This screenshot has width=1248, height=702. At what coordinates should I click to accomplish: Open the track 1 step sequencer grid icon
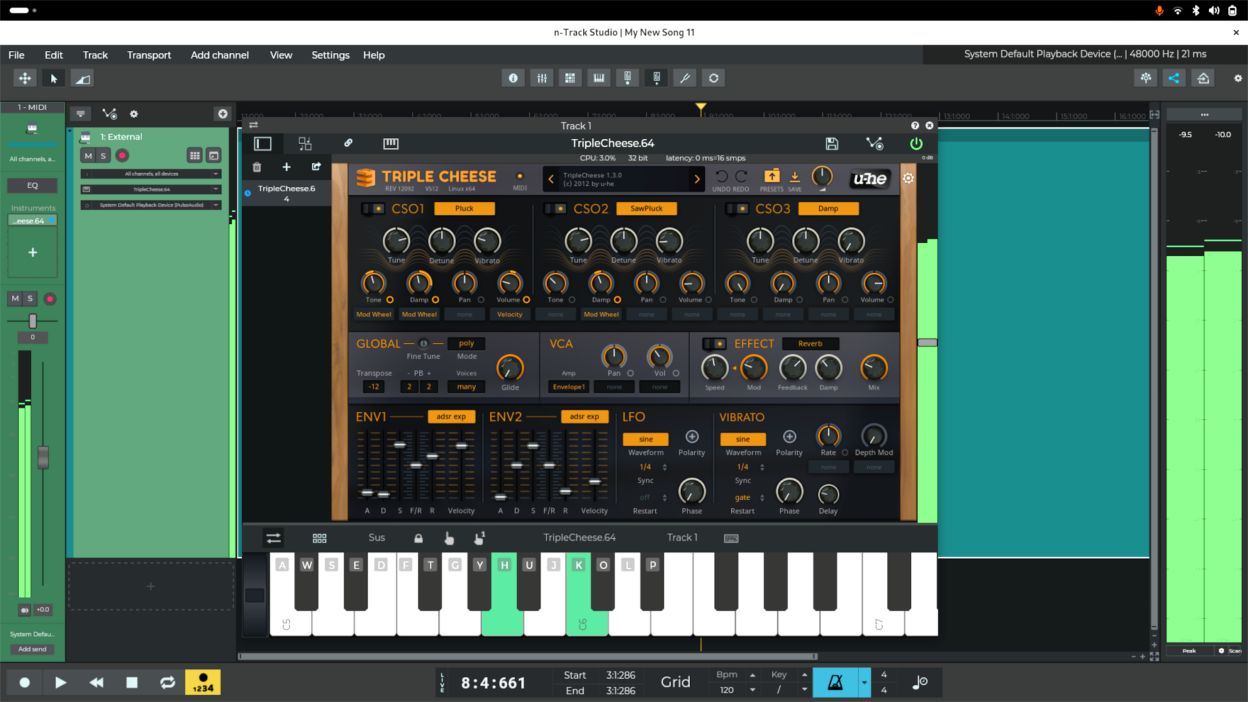(x=195, y=155)
